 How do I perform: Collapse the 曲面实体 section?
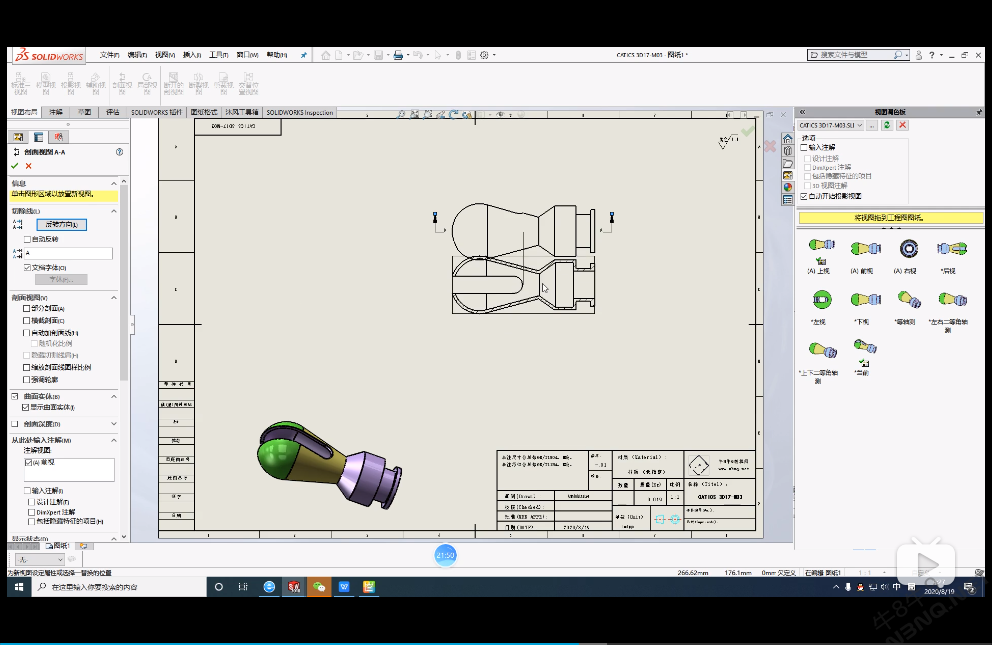click(114, 396)
